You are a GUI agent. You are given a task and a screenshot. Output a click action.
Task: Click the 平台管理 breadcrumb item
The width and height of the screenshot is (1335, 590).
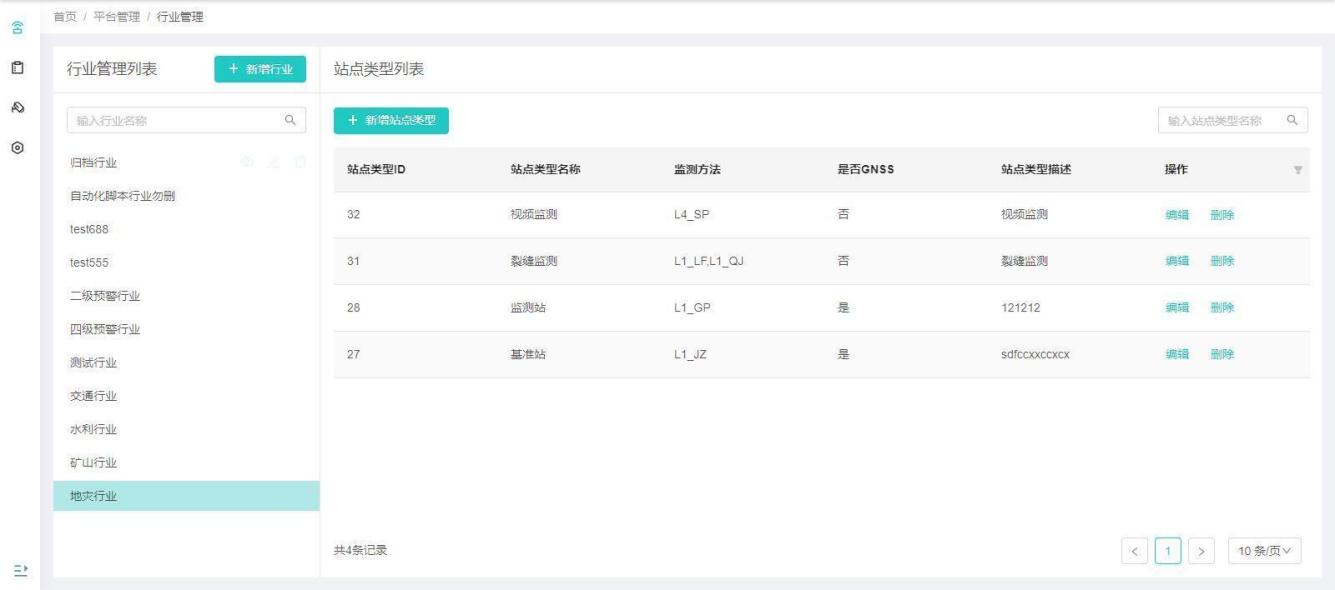(x=116, y=16)
